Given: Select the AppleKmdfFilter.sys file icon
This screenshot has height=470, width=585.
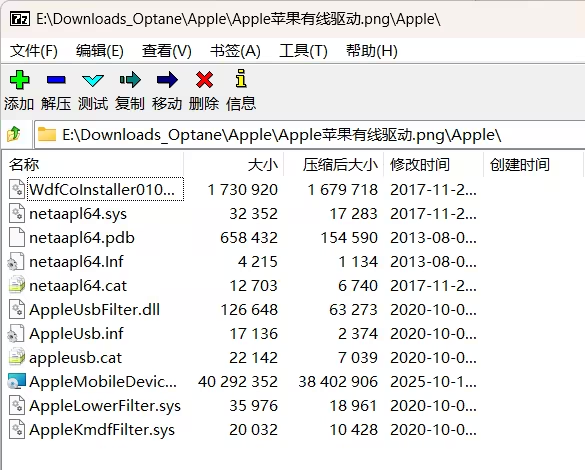Looking at the screenshot, I should point(17,429).
